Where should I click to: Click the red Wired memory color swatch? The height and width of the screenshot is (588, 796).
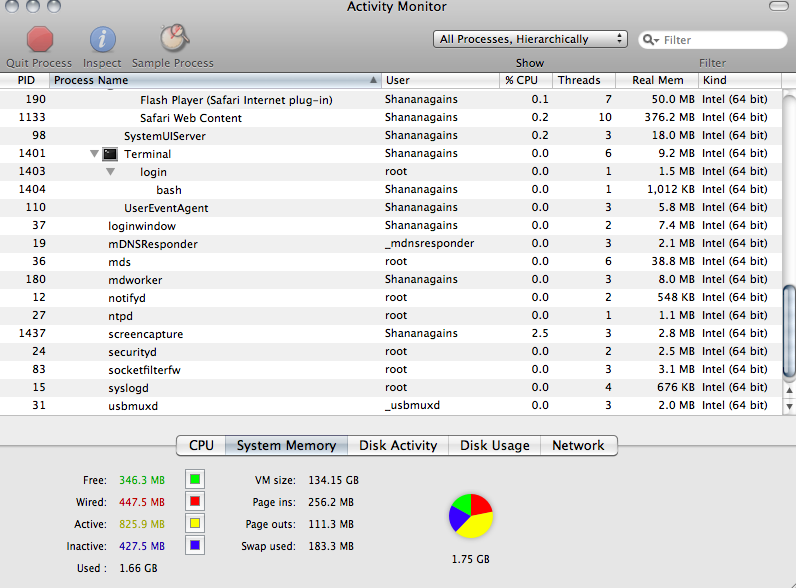(x=195, y=502)
